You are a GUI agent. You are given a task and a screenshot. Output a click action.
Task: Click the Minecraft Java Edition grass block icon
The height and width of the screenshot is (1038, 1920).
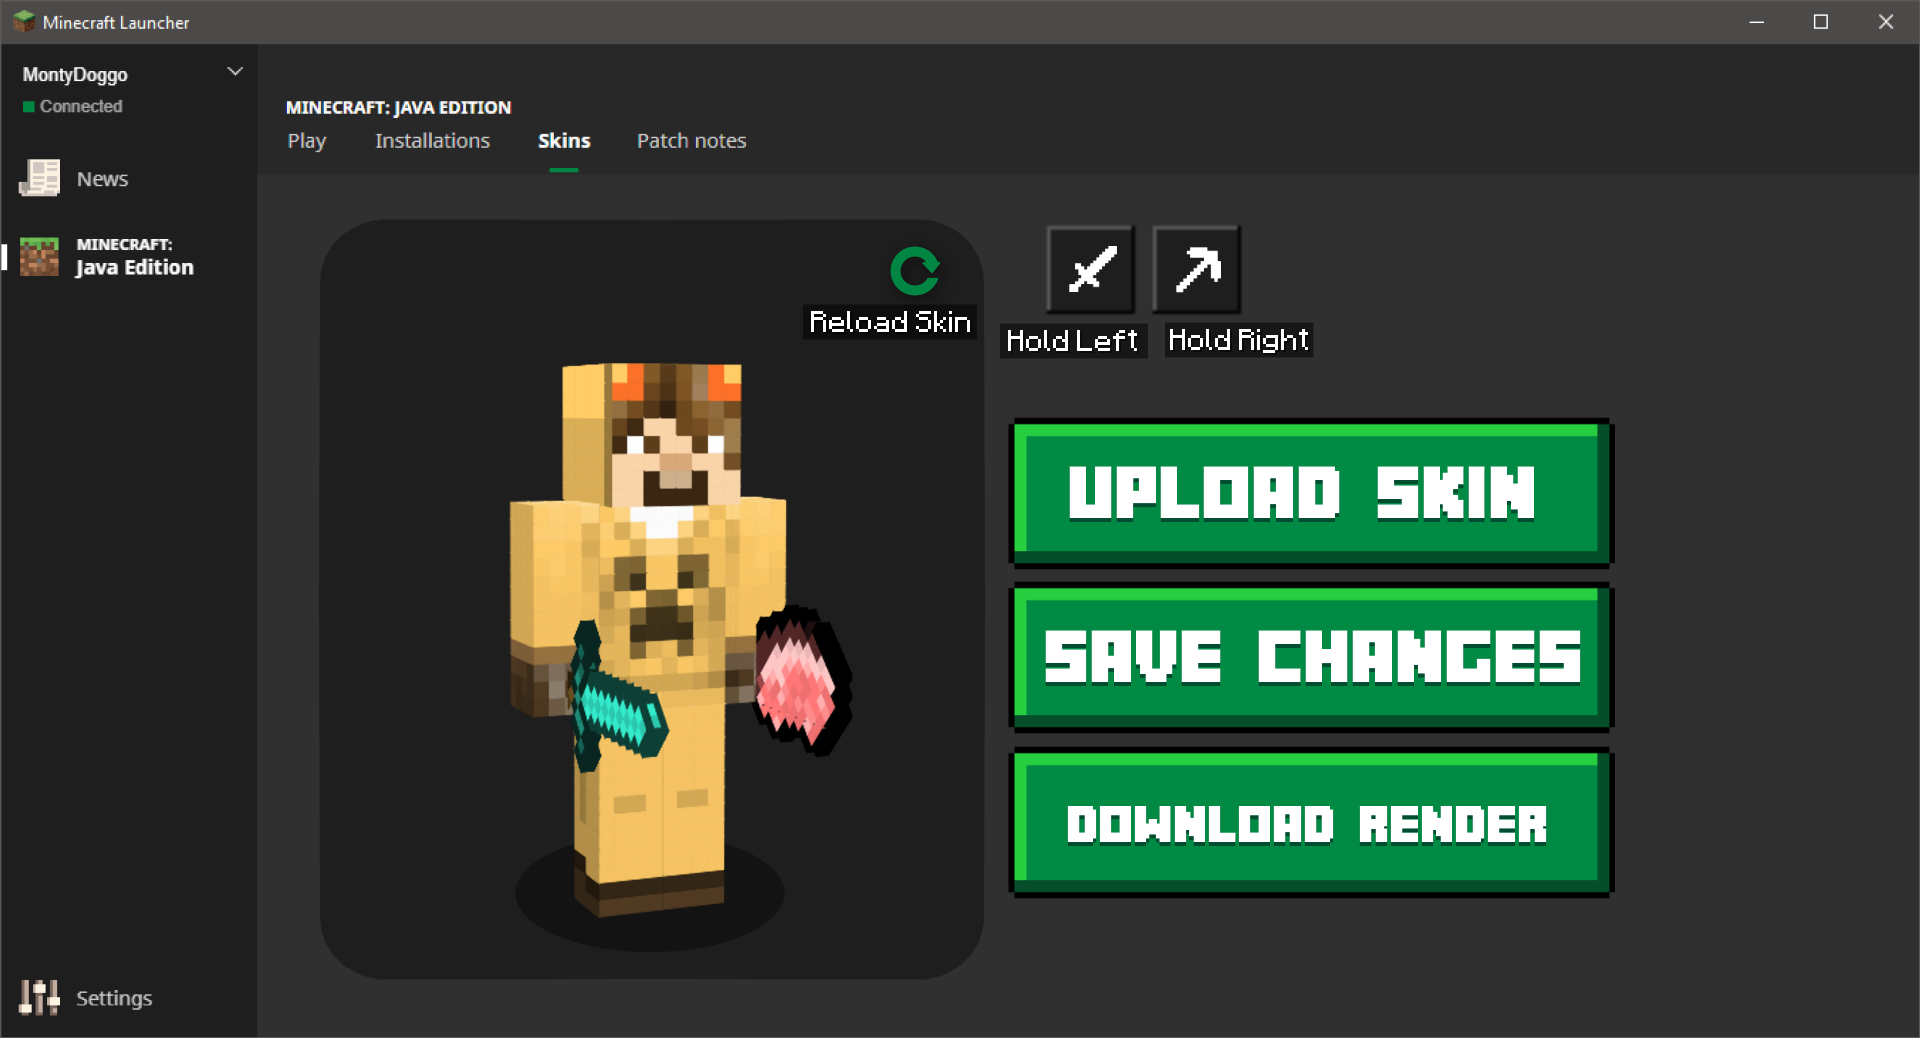coord(40,256)
